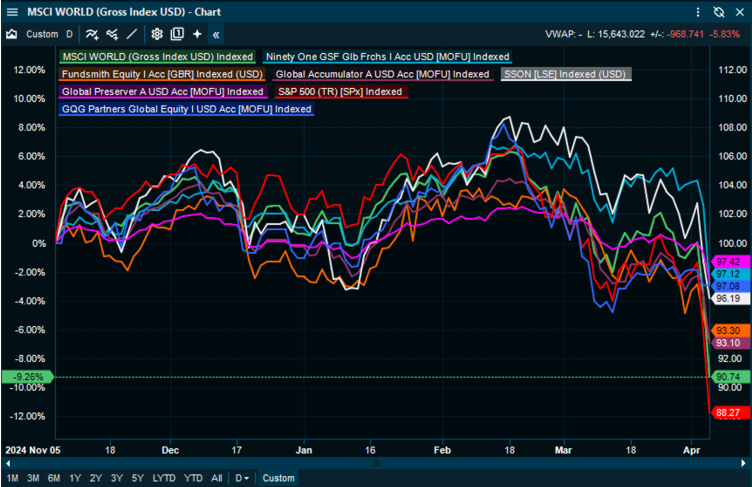752x487 pixels.
Task: Select the crosshair plus tool
Action: pyautogui.click(x=197, y=34)
